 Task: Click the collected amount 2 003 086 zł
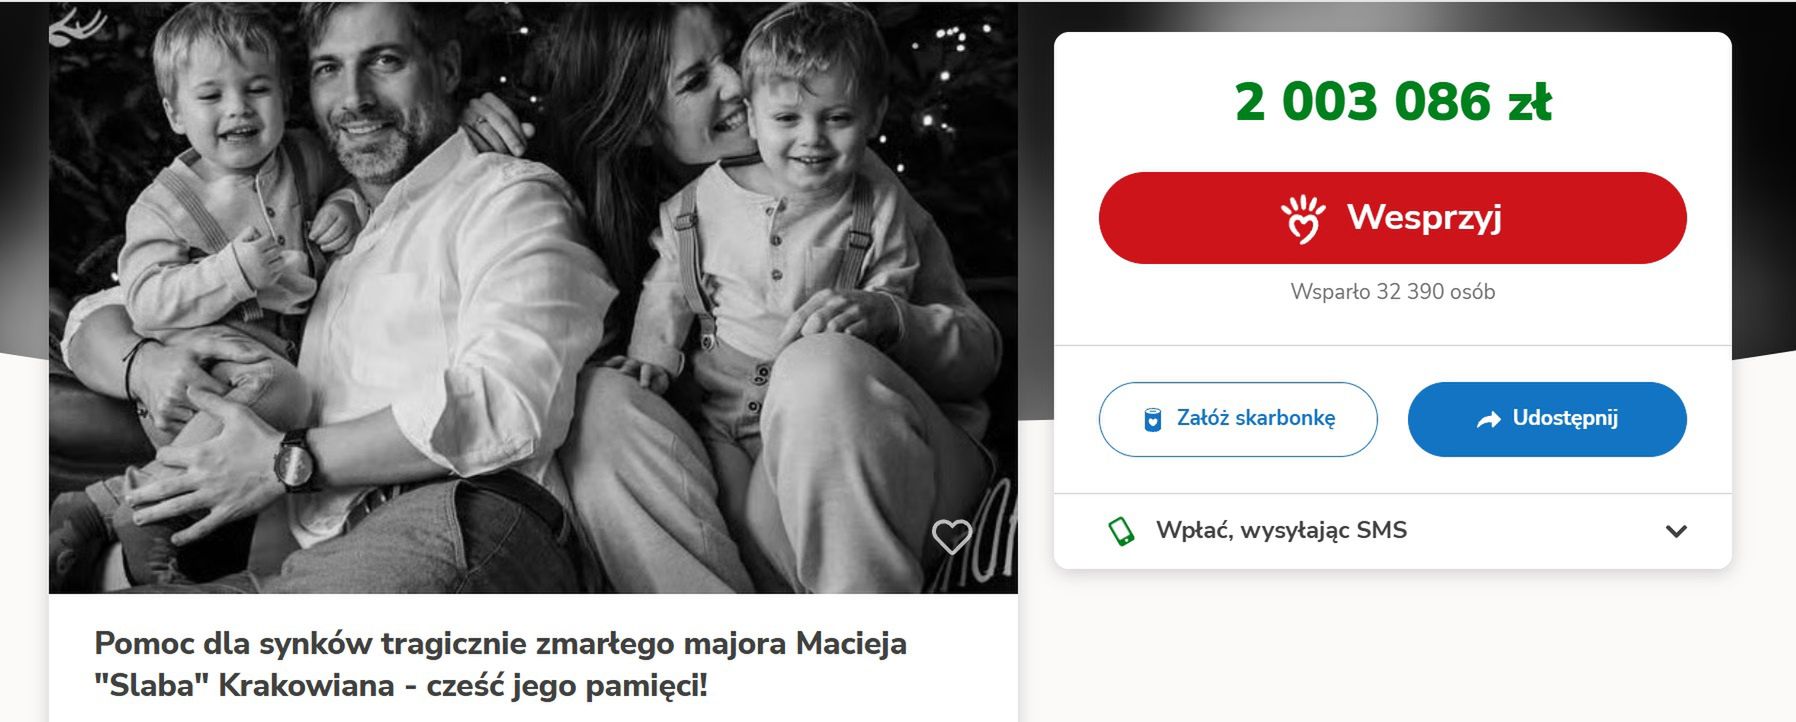1392,102
